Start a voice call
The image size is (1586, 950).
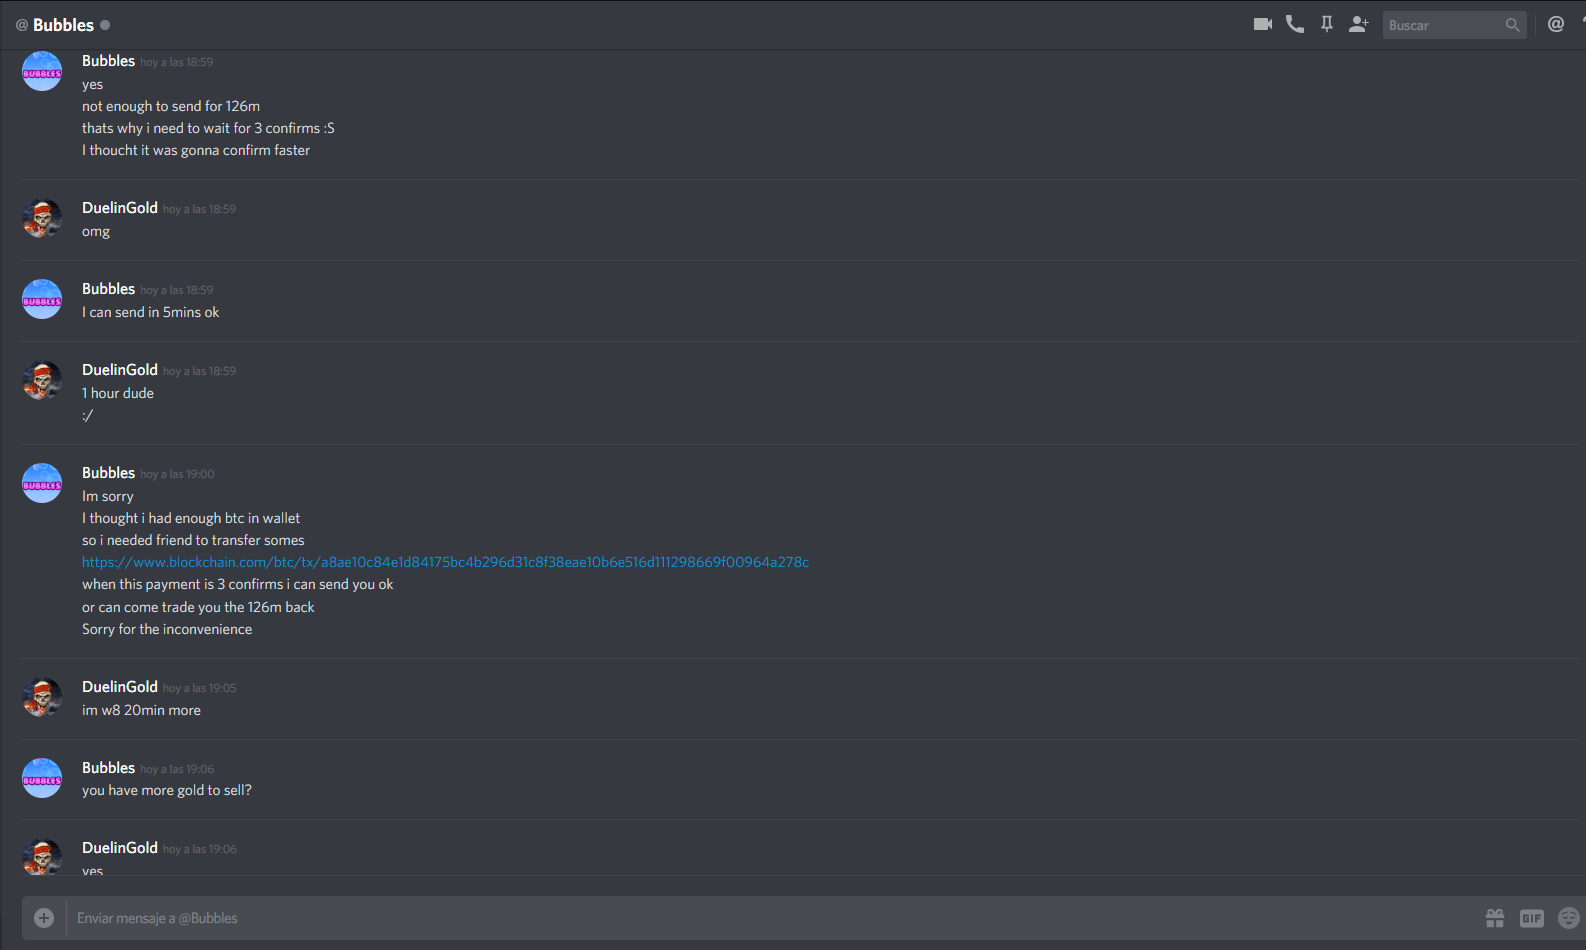1295,24
